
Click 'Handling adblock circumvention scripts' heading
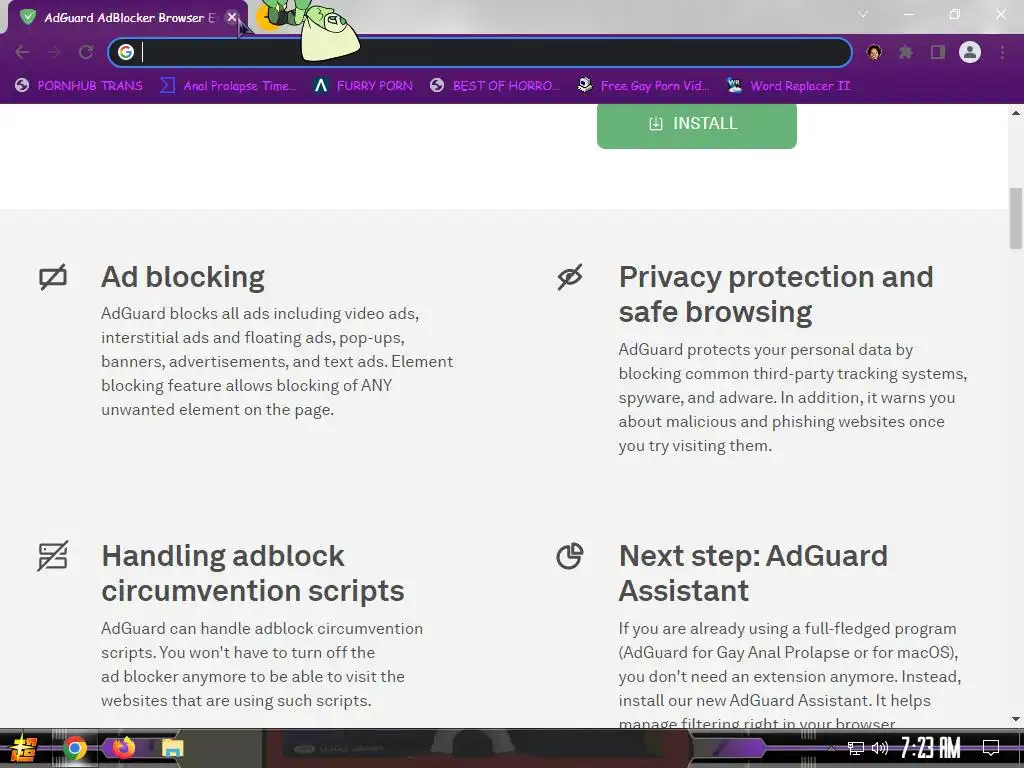click(x=253, y=573)
